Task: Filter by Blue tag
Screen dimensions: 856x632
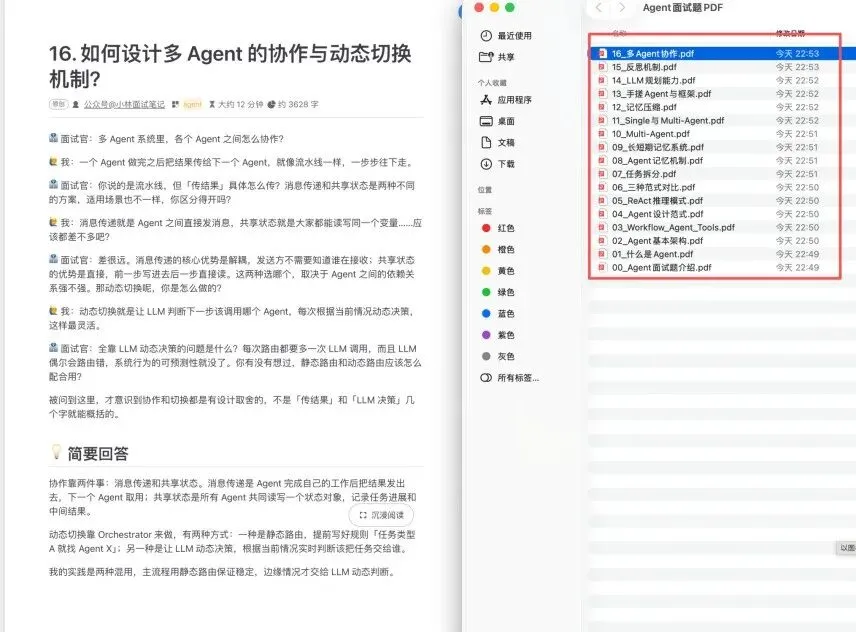Action: pyautogui.click(x=498, y=313)
